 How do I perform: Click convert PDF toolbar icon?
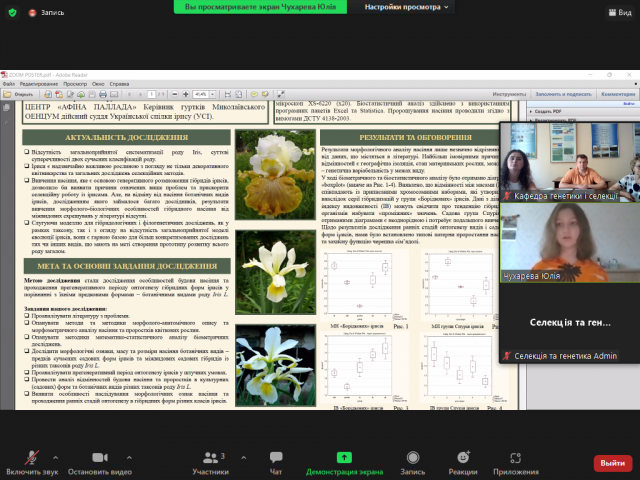[59, 94]
